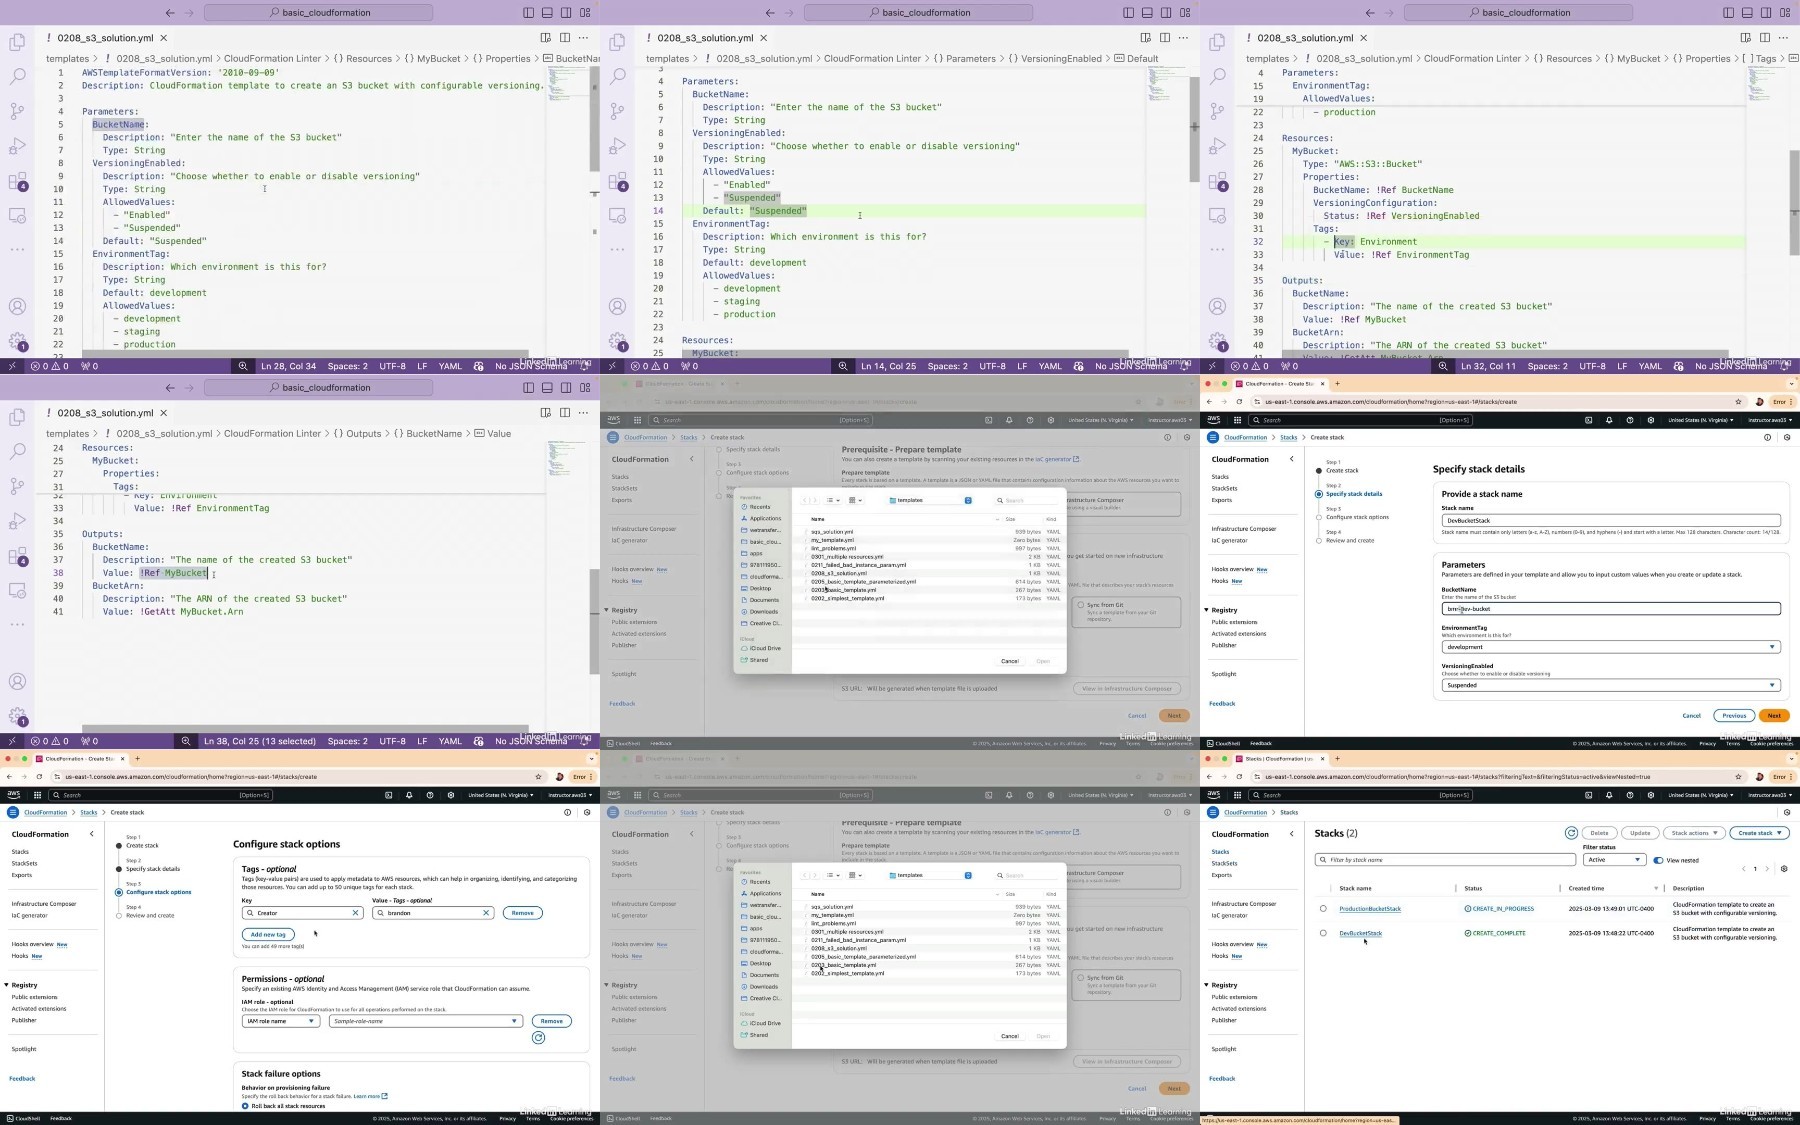Click the Stack name field containing DevBucketStack
1800x1125 pixels.
[x=1611, y=520]
